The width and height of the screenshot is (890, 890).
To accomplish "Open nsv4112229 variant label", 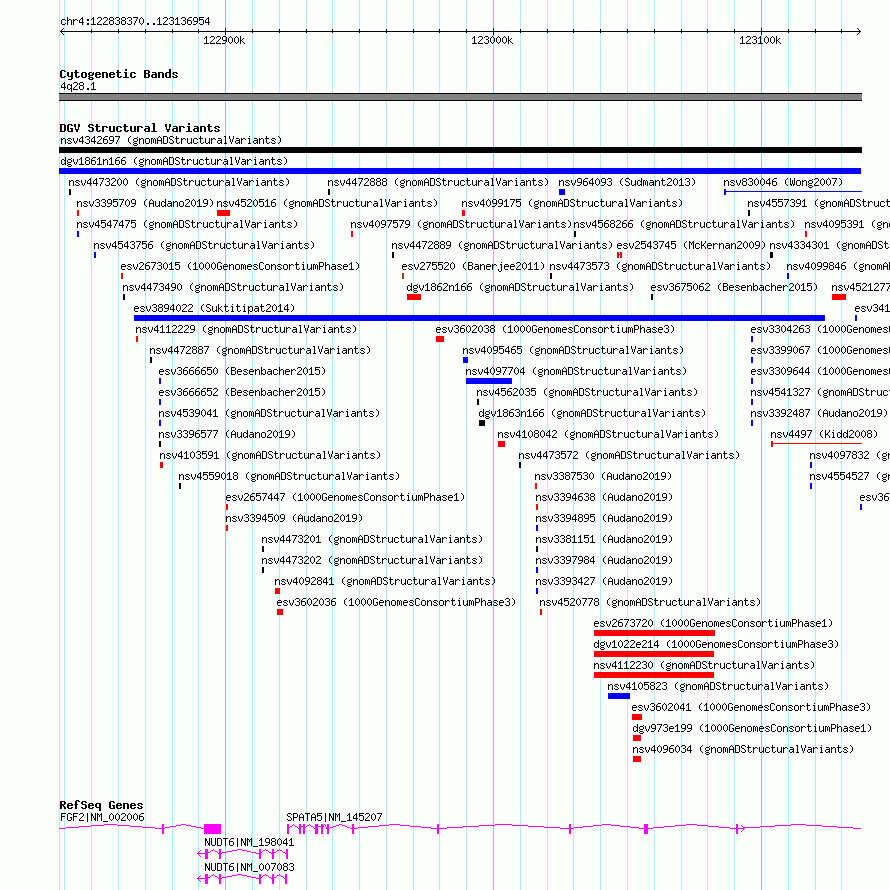I will click(246, 329).
